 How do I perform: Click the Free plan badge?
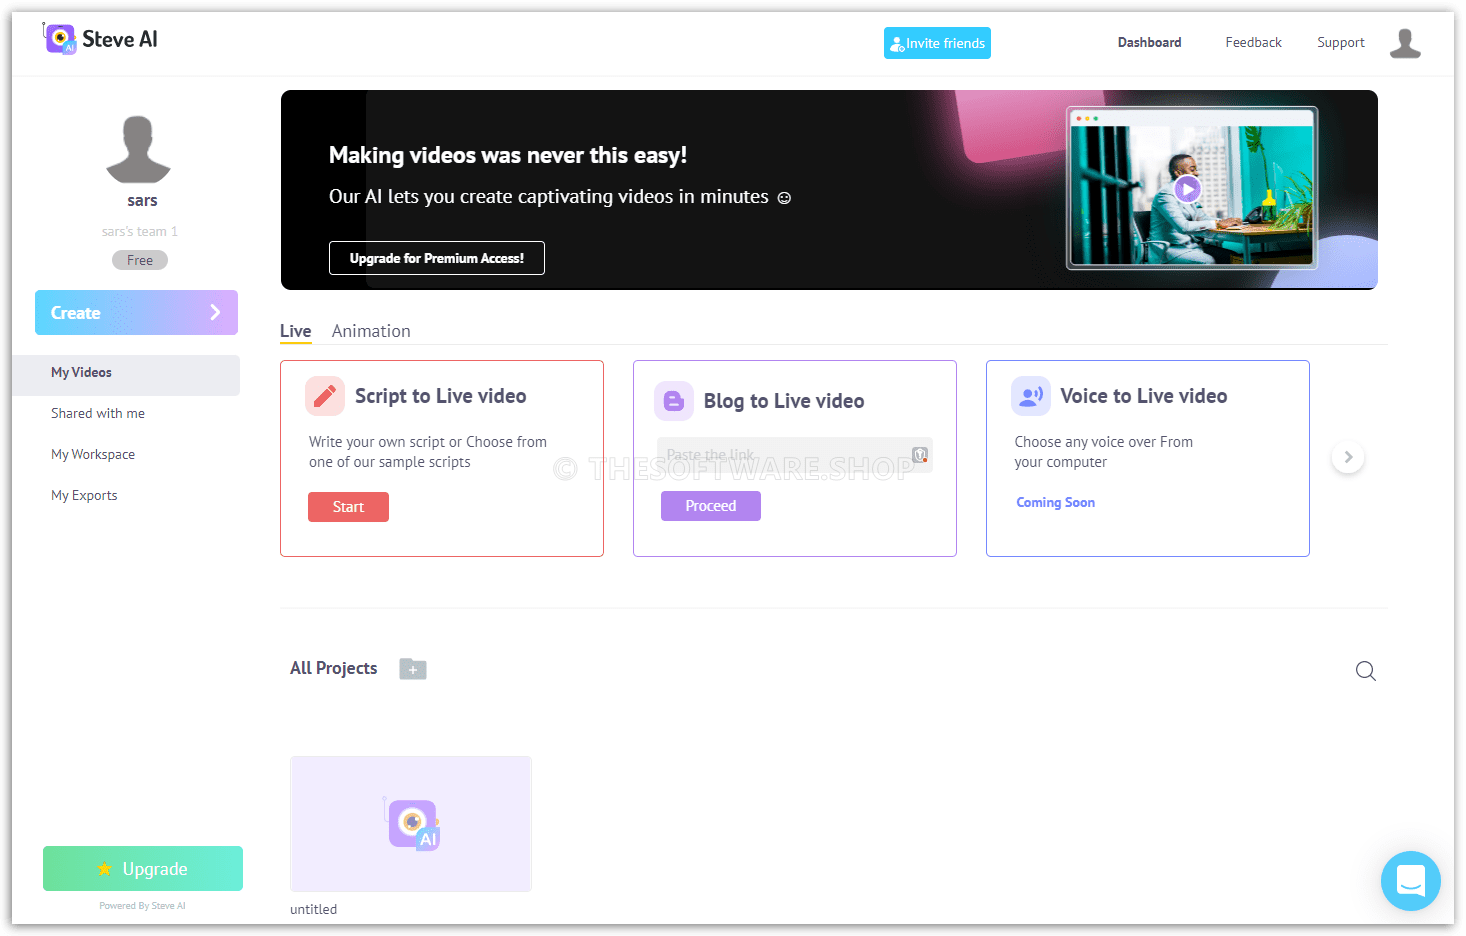tap(140, 260)
